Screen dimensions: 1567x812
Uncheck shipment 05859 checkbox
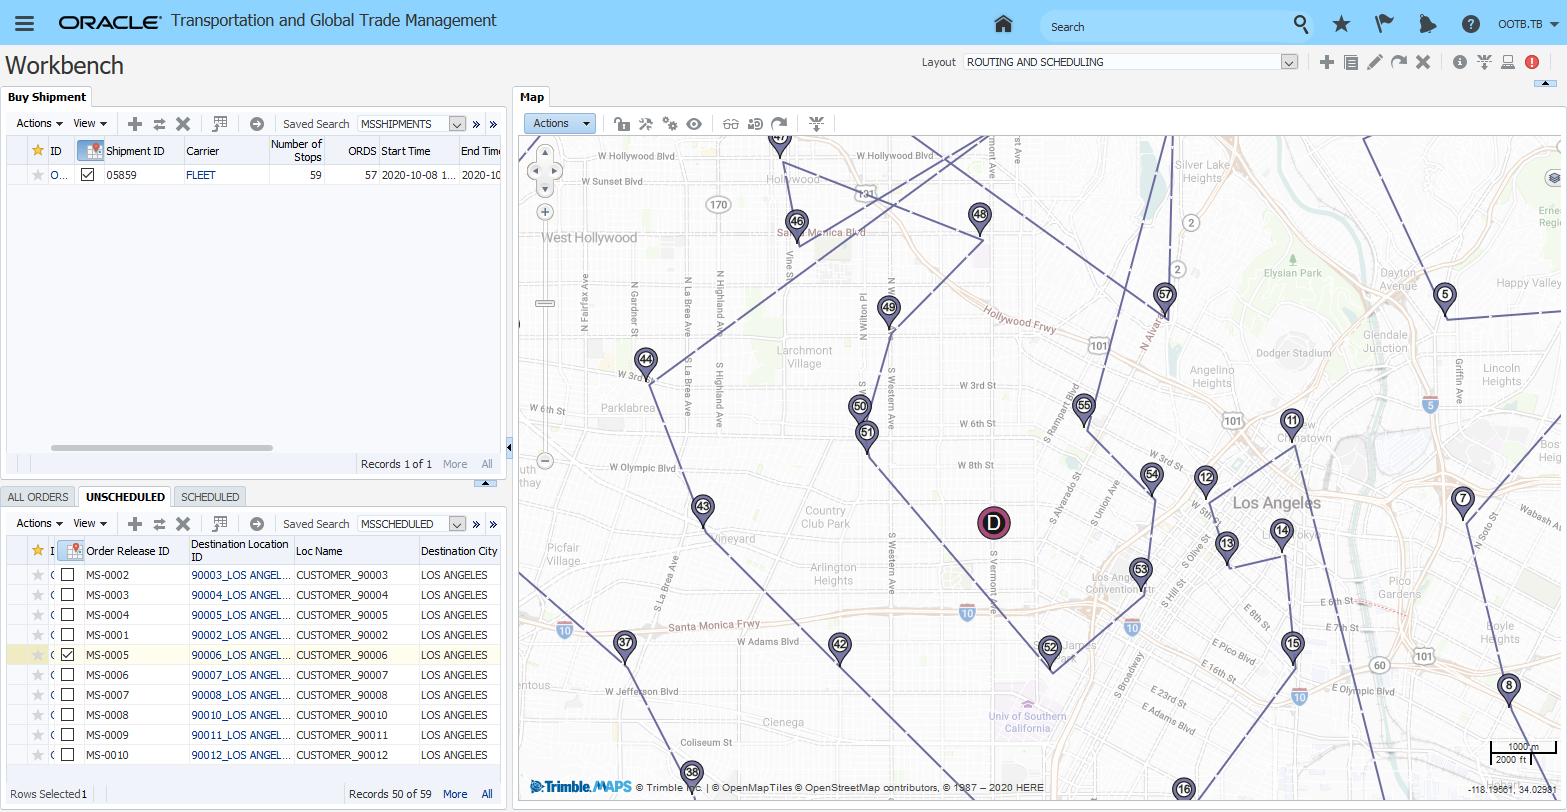(87, 175)
